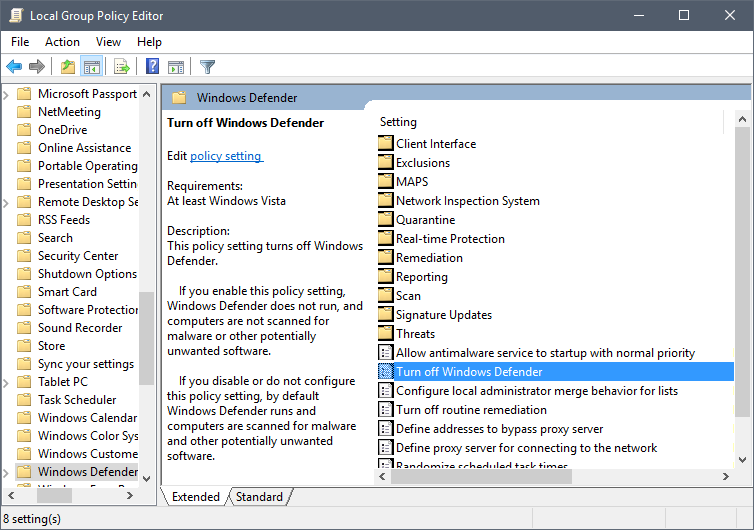Viewport: 754px width, 530px height.
Task: Click the settings list horizontal scrollbar thumb
Action: click(481, 477)
